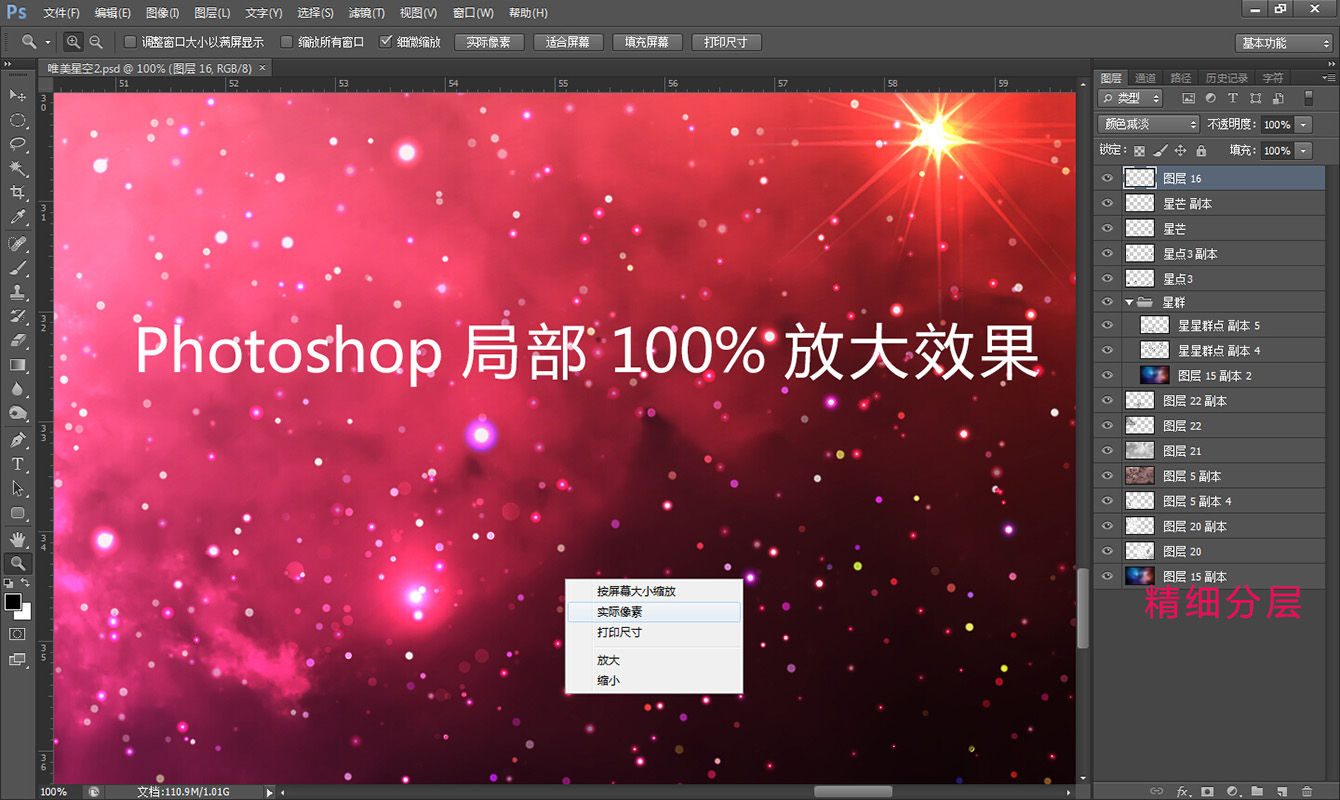Enable zoom all windows checkbox

tap(287, 42)
